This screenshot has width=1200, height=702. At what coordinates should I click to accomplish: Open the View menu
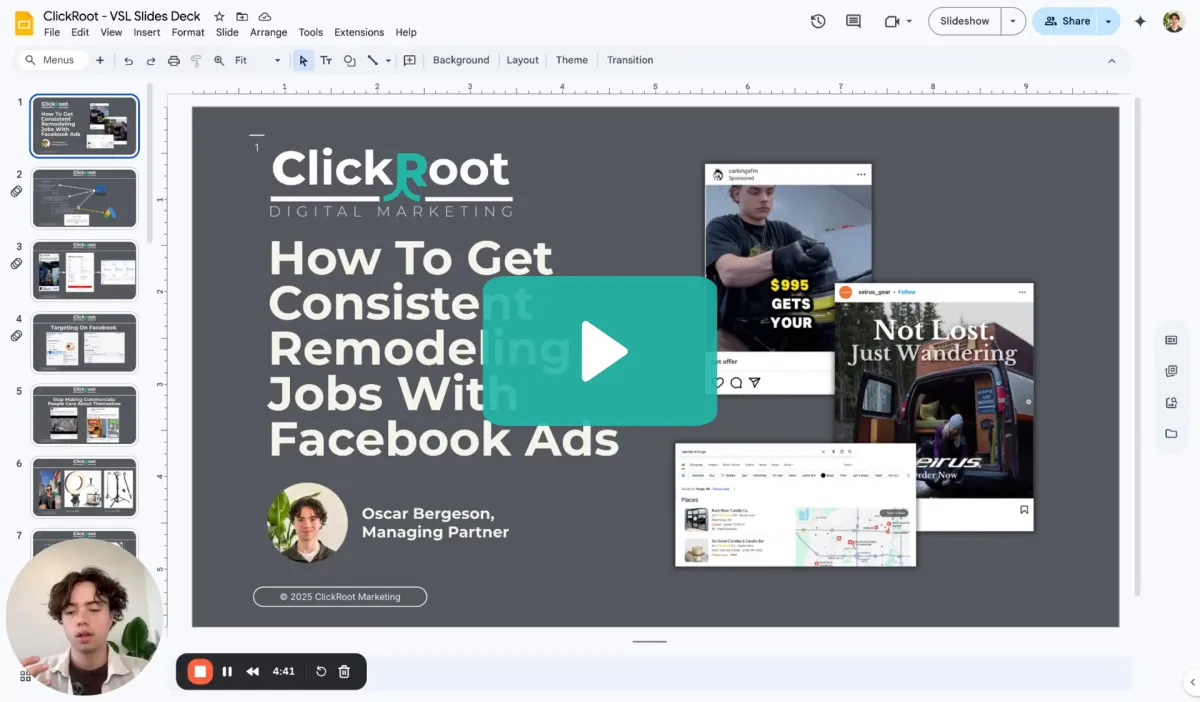point(111,32)
